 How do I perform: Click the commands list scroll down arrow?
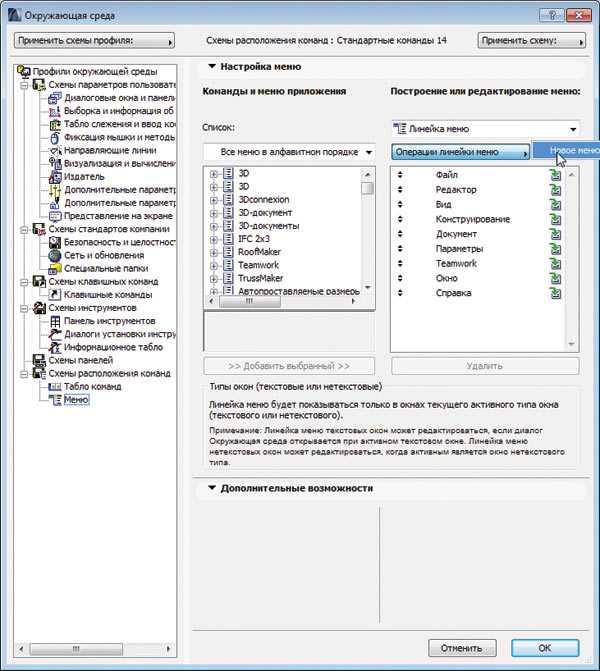tap(367, 287)
